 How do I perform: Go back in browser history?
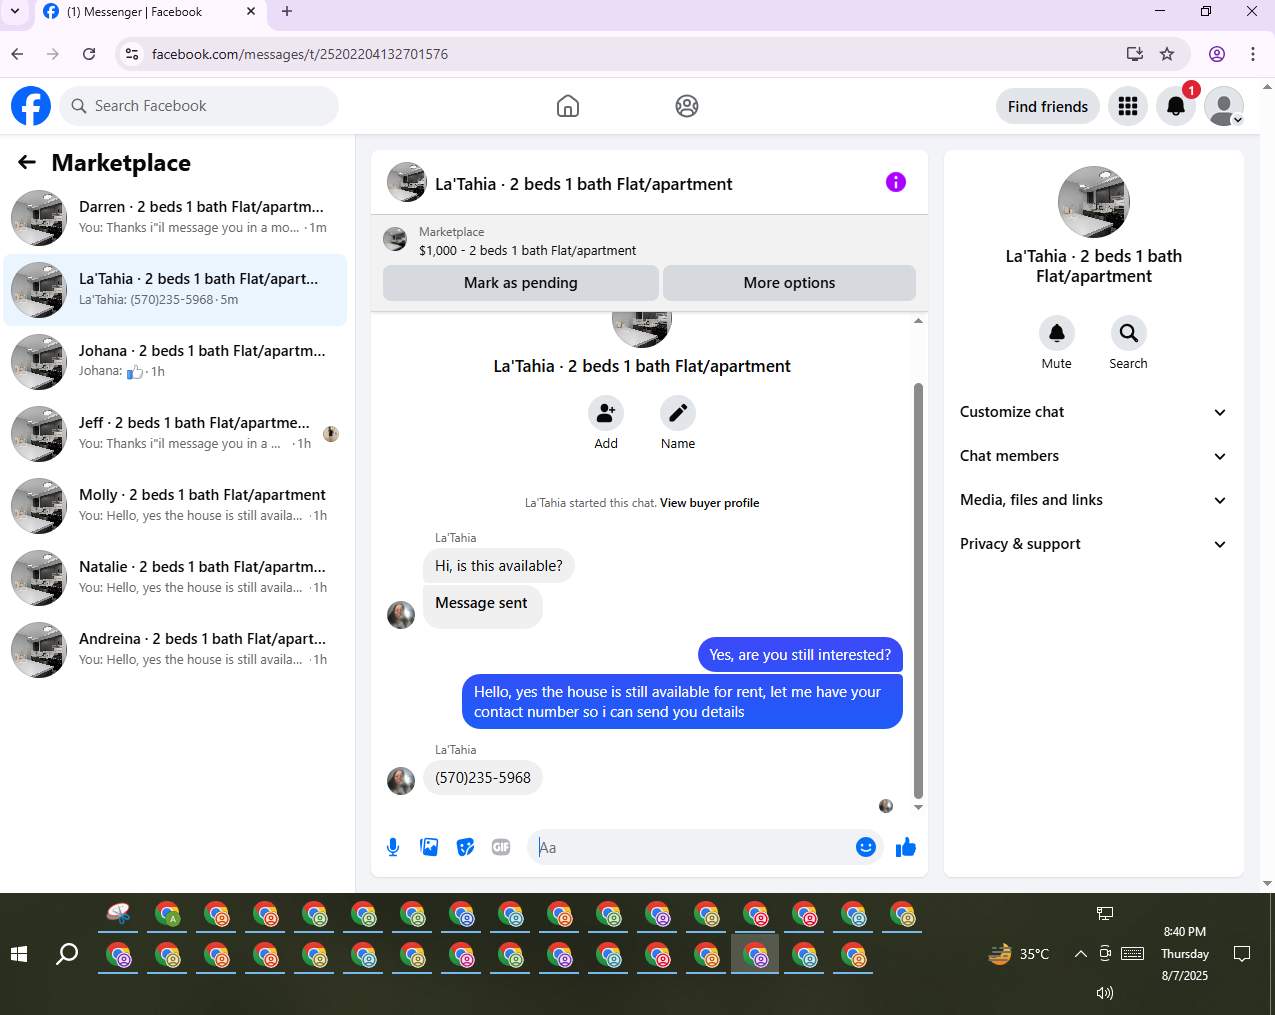pos(17,54)
